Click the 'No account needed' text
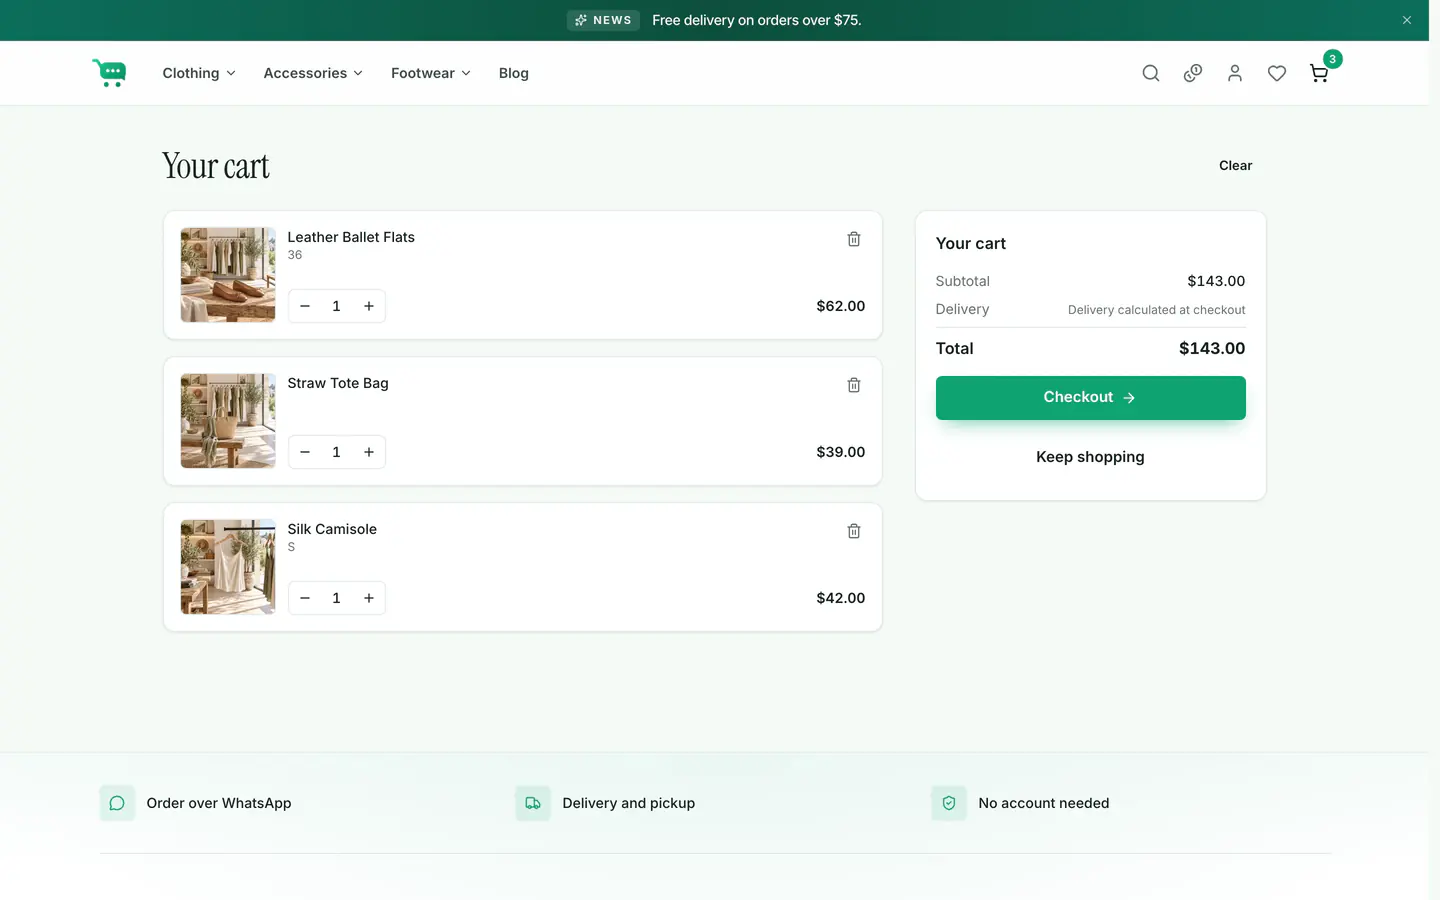 (1044, 803)
